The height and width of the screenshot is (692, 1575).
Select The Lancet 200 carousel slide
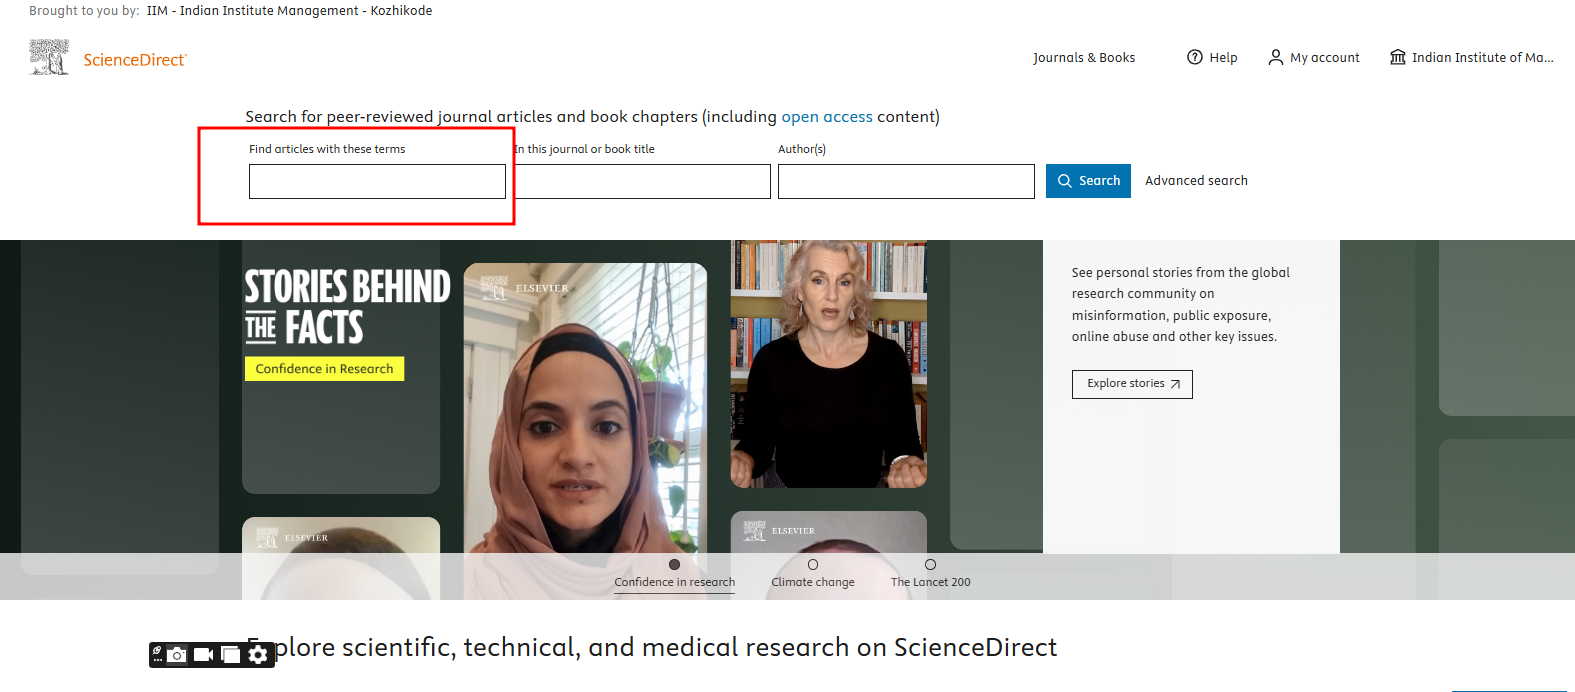pos(930,574)
